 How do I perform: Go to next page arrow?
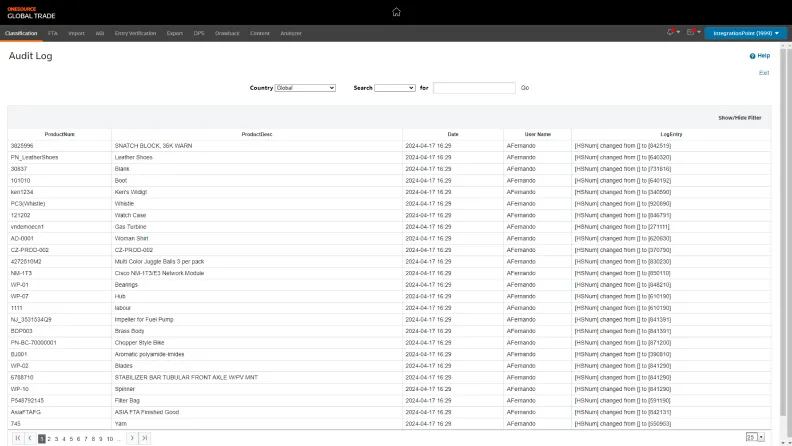click(132, 438)
